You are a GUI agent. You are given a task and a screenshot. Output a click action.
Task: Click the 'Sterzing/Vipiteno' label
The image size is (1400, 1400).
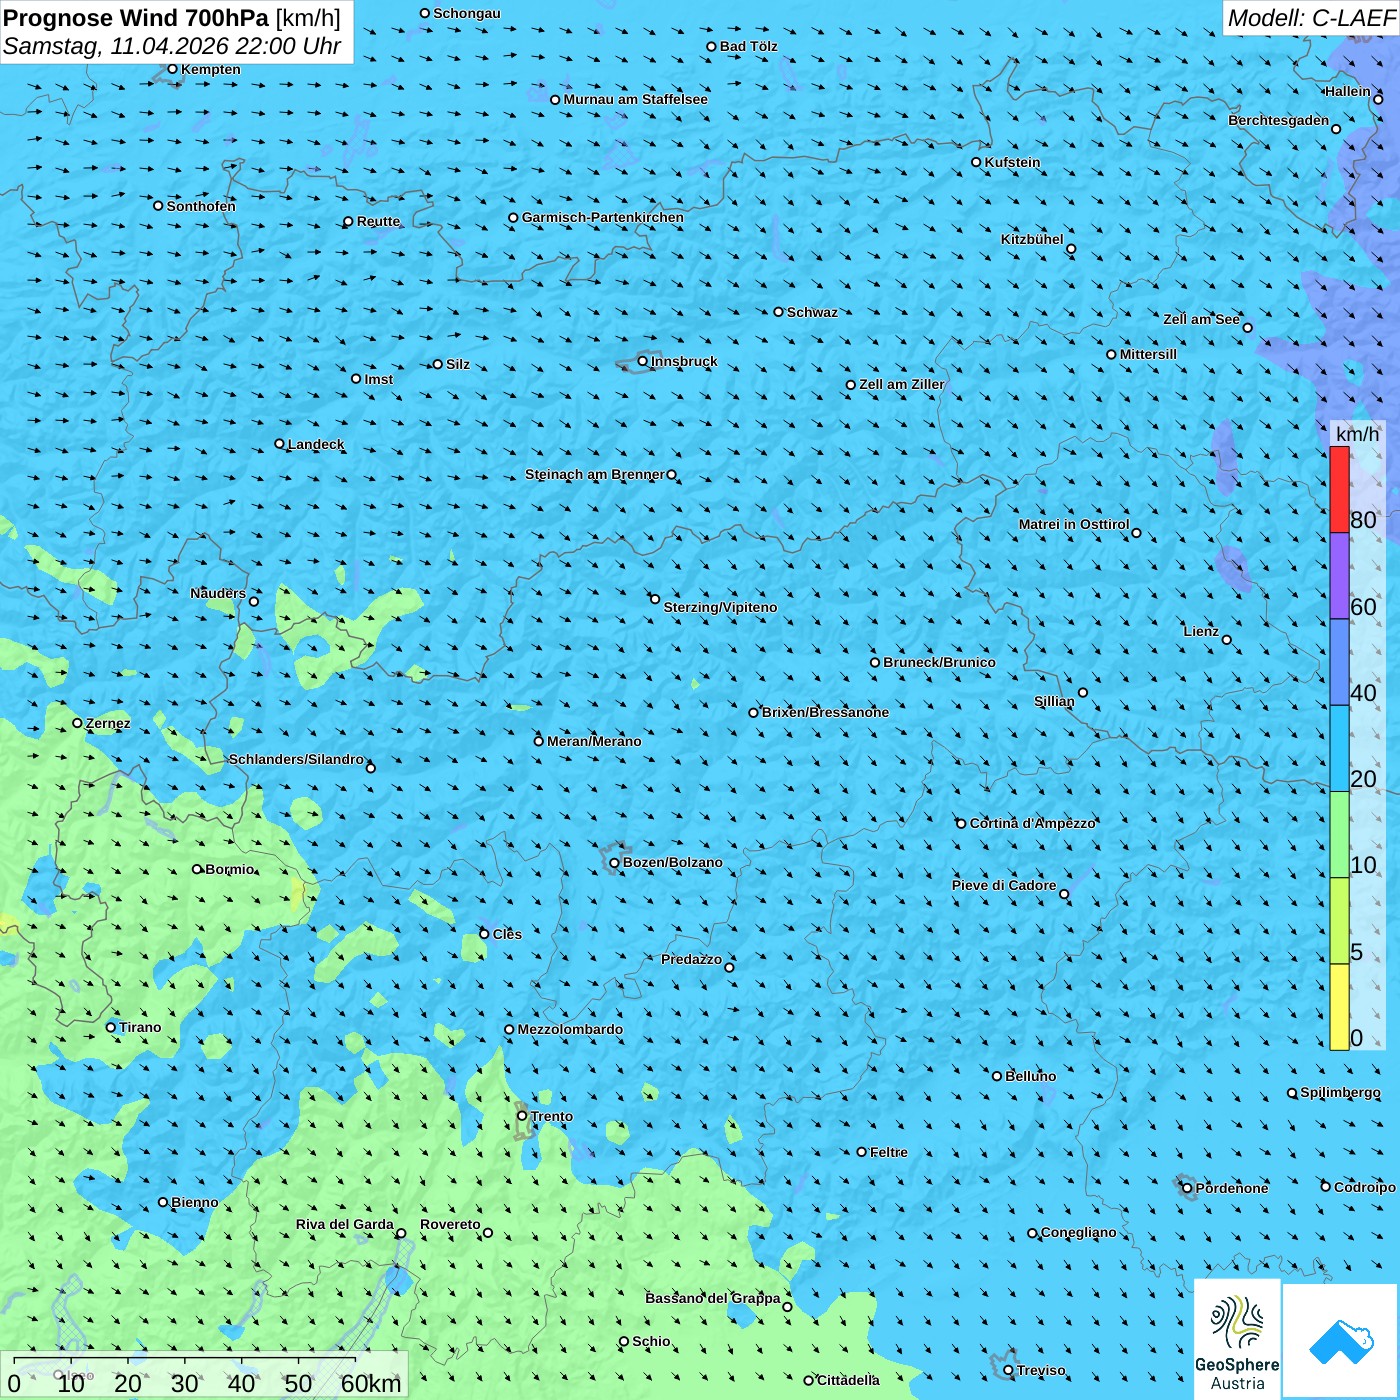(x=720, y=607)
